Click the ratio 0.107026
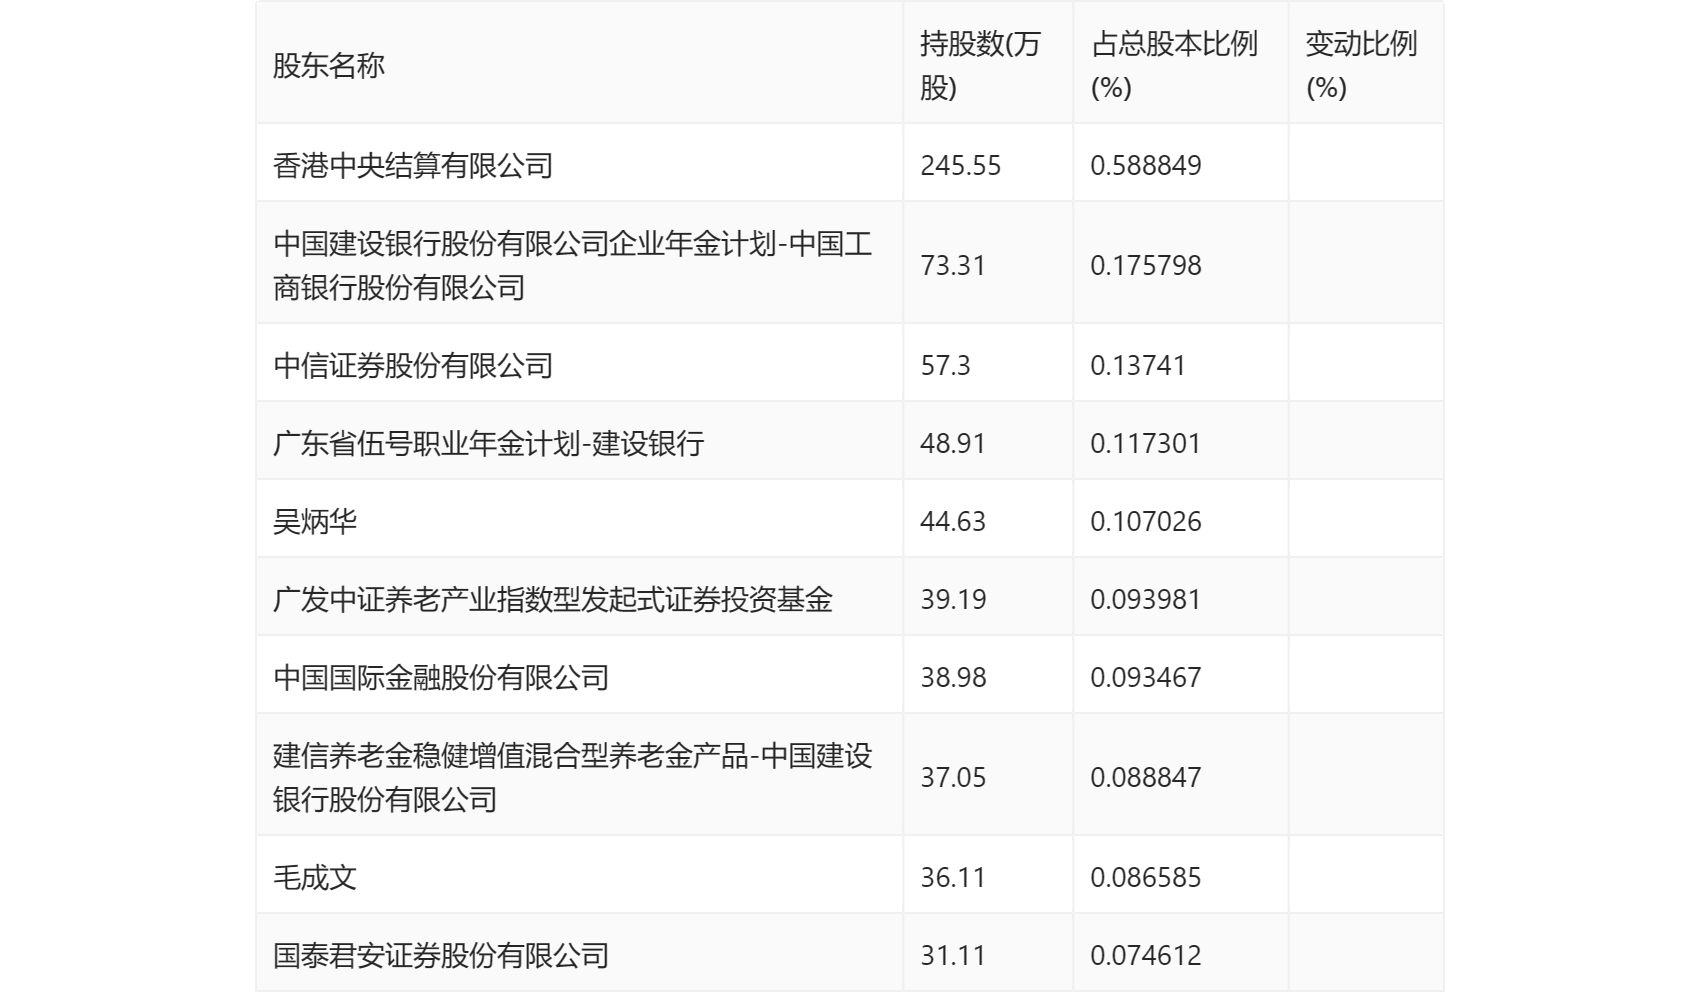The image size is (1700, 992). tap(1146, 521)
